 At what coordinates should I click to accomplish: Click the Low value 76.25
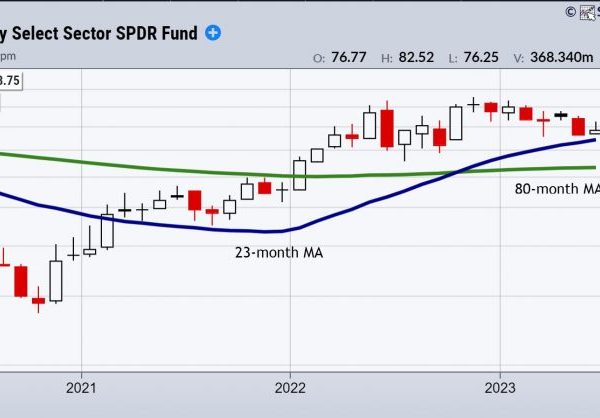pos(481,57)
